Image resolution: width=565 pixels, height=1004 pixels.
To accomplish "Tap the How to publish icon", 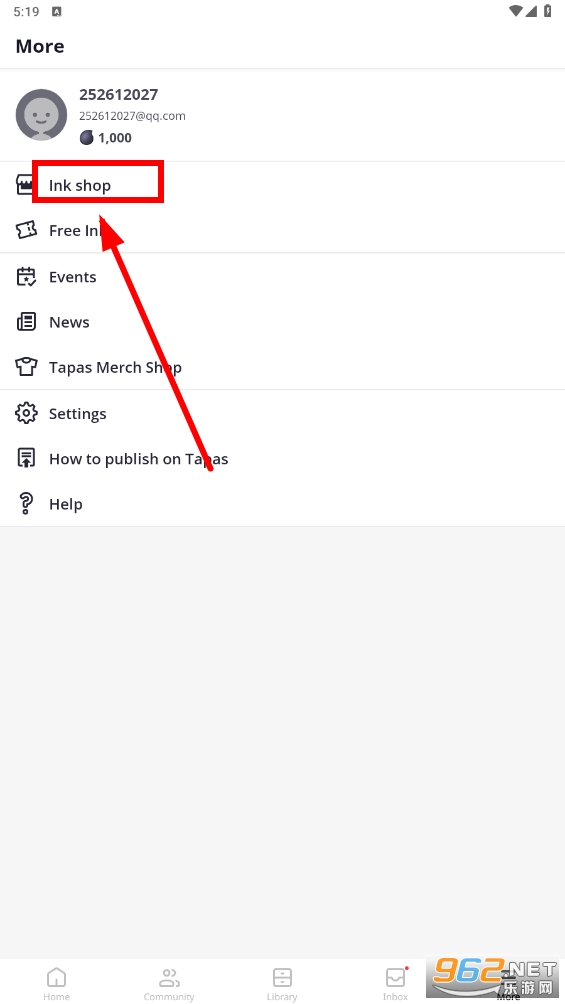I will [26, 458].
